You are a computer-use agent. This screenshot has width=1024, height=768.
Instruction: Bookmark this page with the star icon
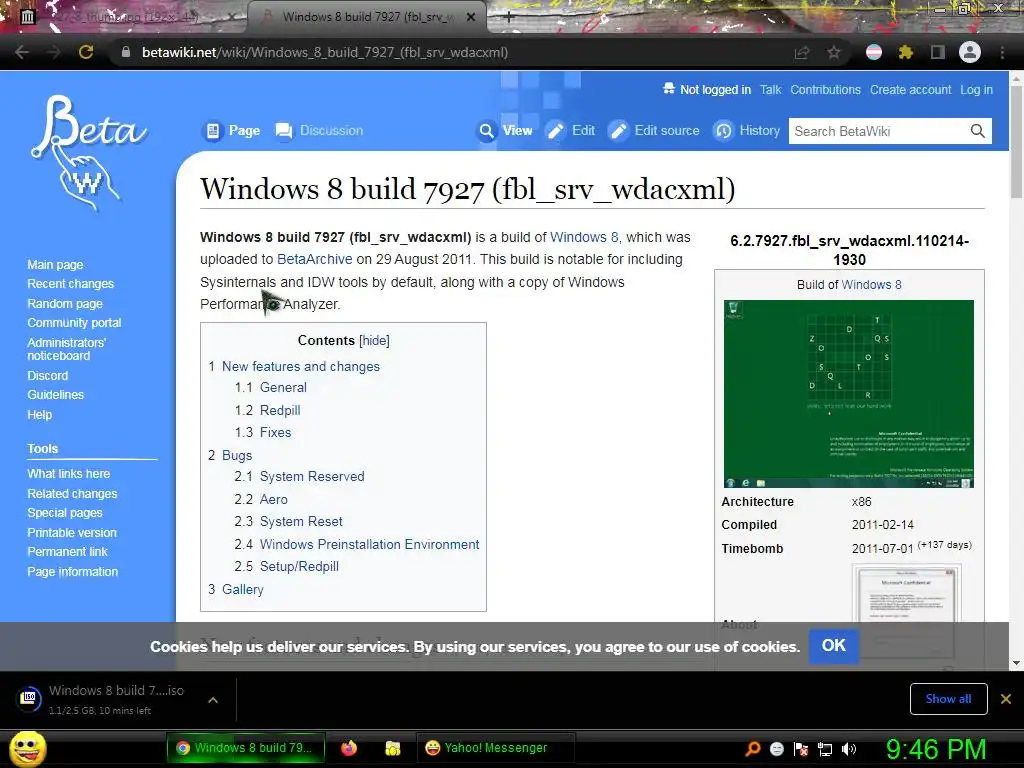834,52
